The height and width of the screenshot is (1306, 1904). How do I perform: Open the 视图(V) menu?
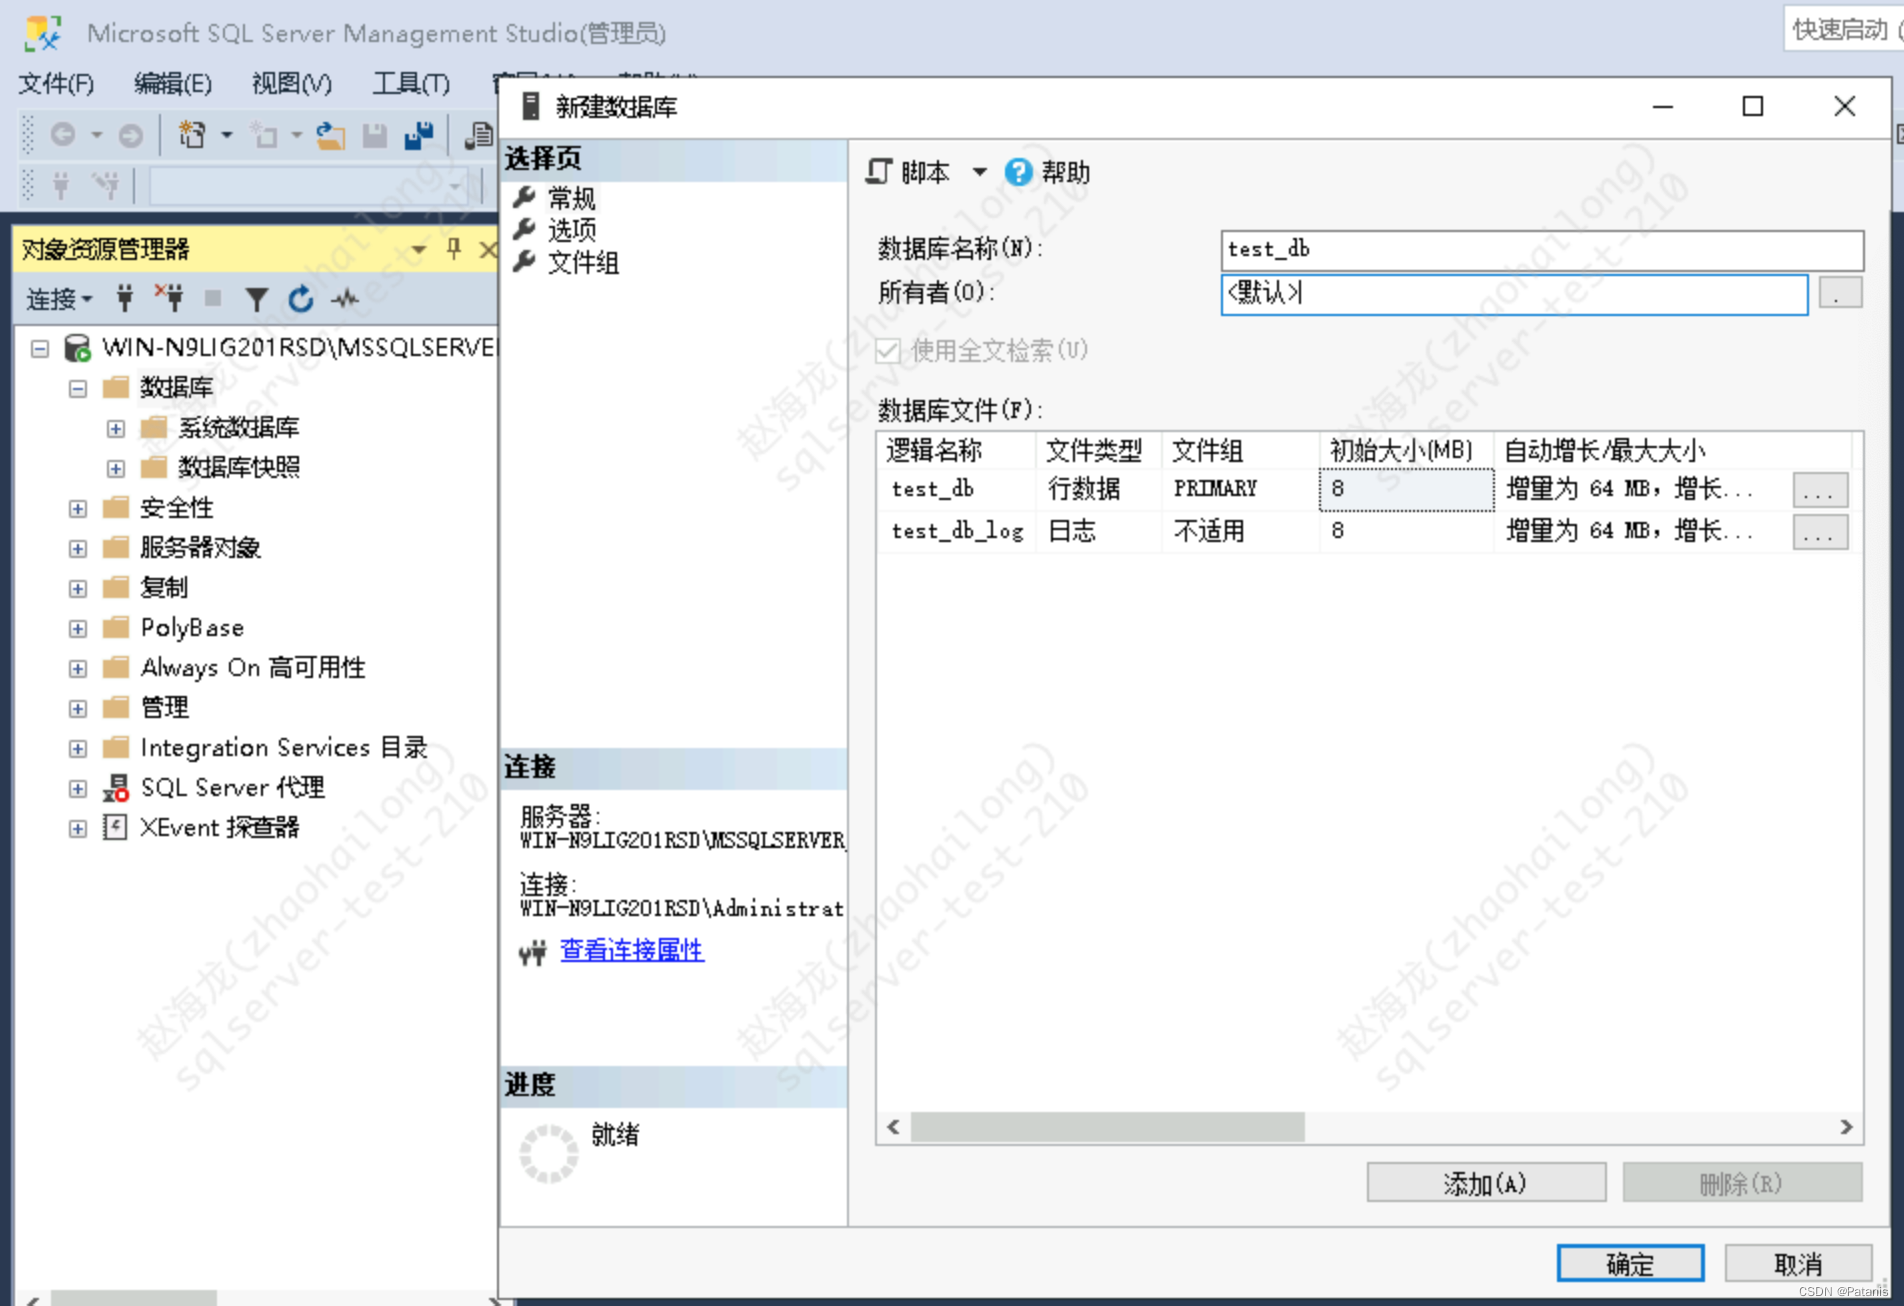pyautogui.click(x=291, y=83)
